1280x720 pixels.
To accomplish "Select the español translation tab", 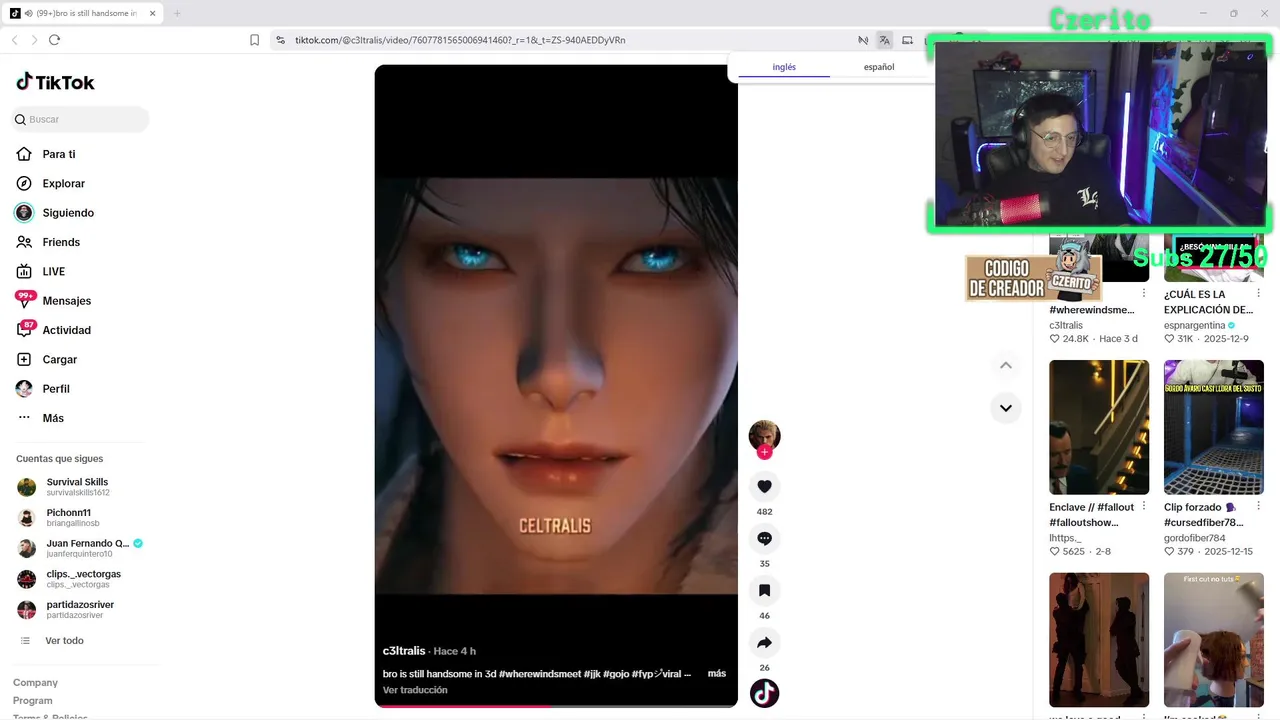I will [879, 67].
